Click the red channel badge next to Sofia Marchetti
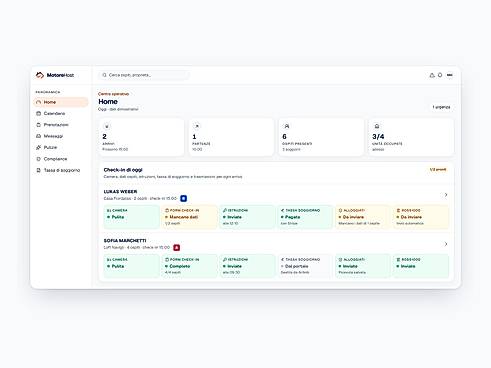This screenshot has width=491, height=368. click(177, 248)
